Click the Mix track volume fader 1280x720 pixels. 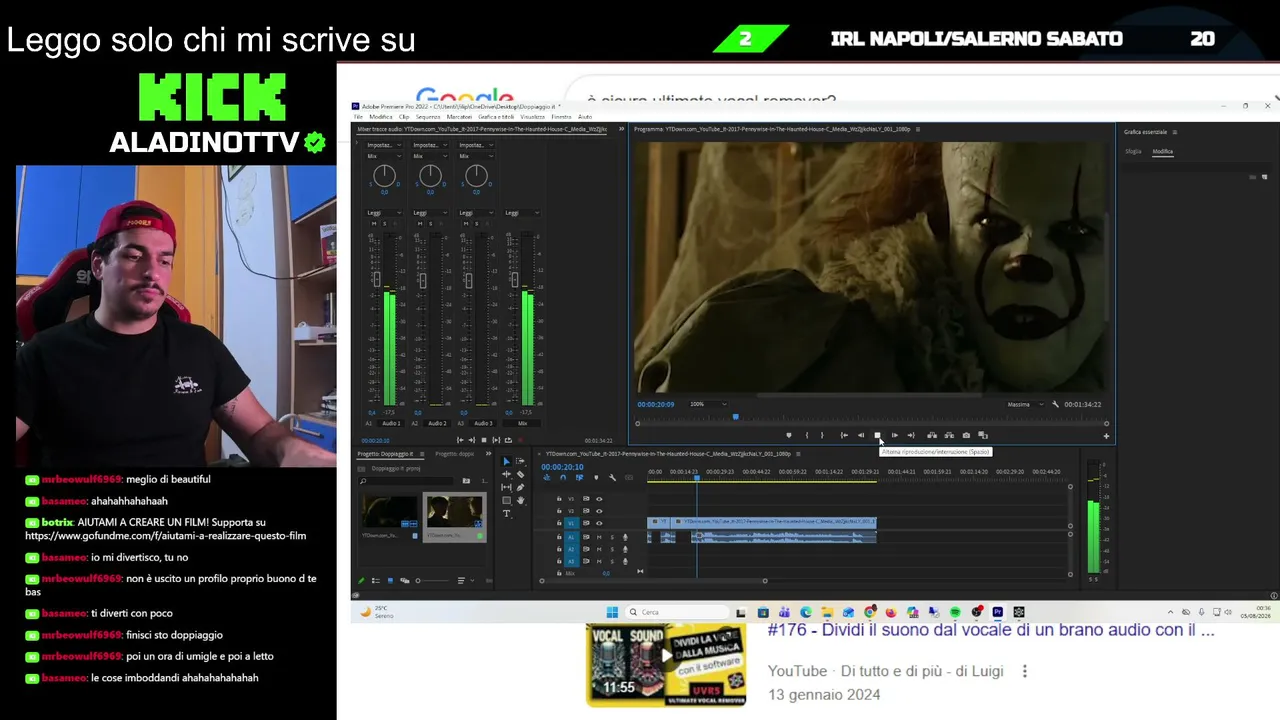pos(514,280)
